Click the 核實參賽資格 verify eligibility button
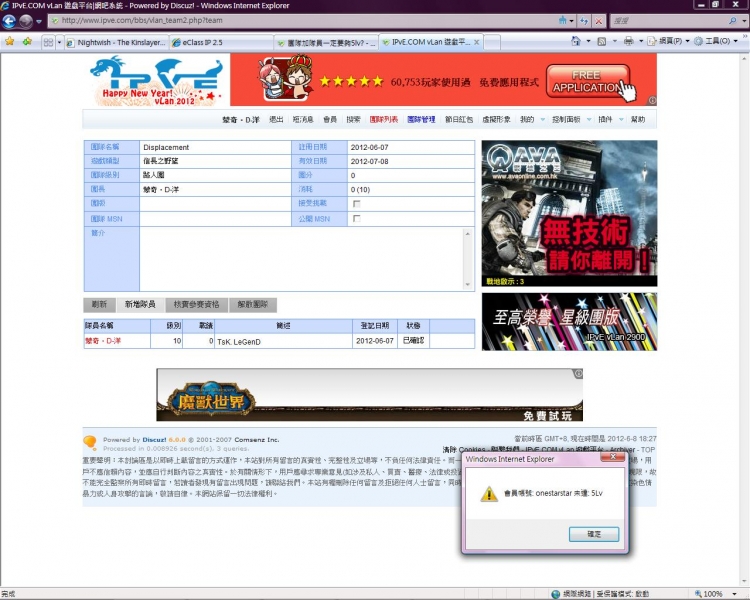This screenshot has width=750, height=600. pos(196,305)
